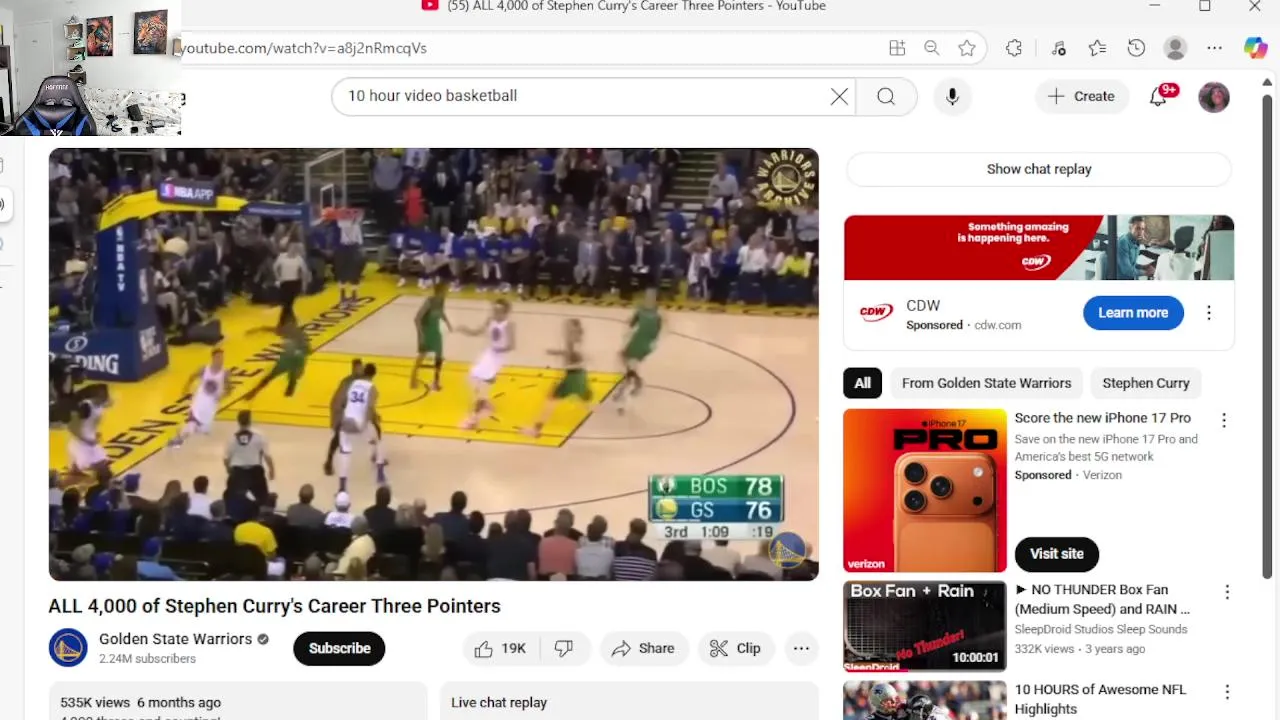
Task: Open the browser settings and more menu
Action: 1214,48
